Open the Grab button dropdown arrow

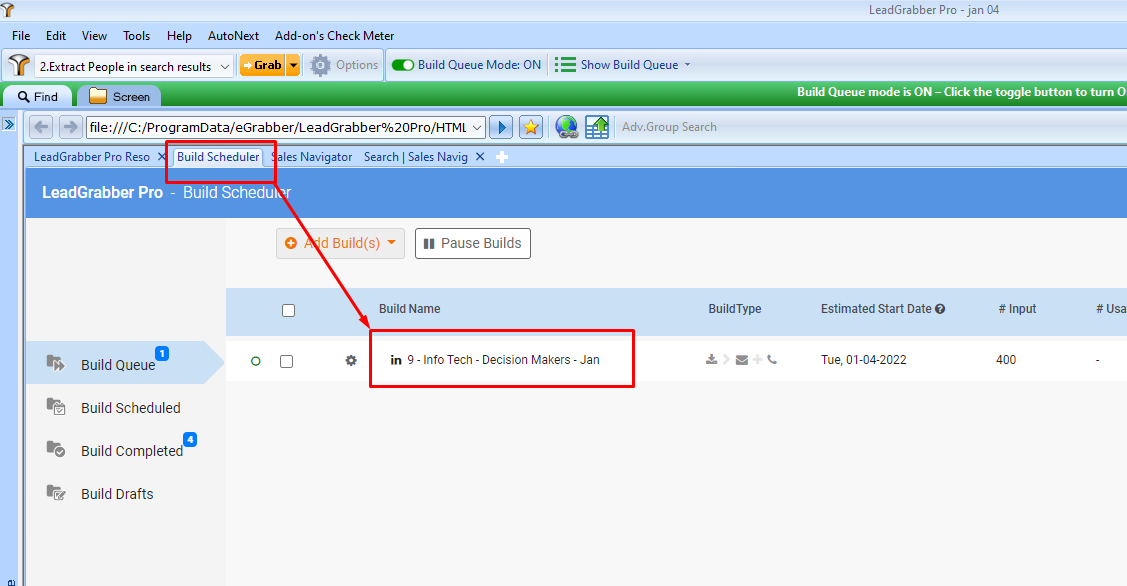293,65
